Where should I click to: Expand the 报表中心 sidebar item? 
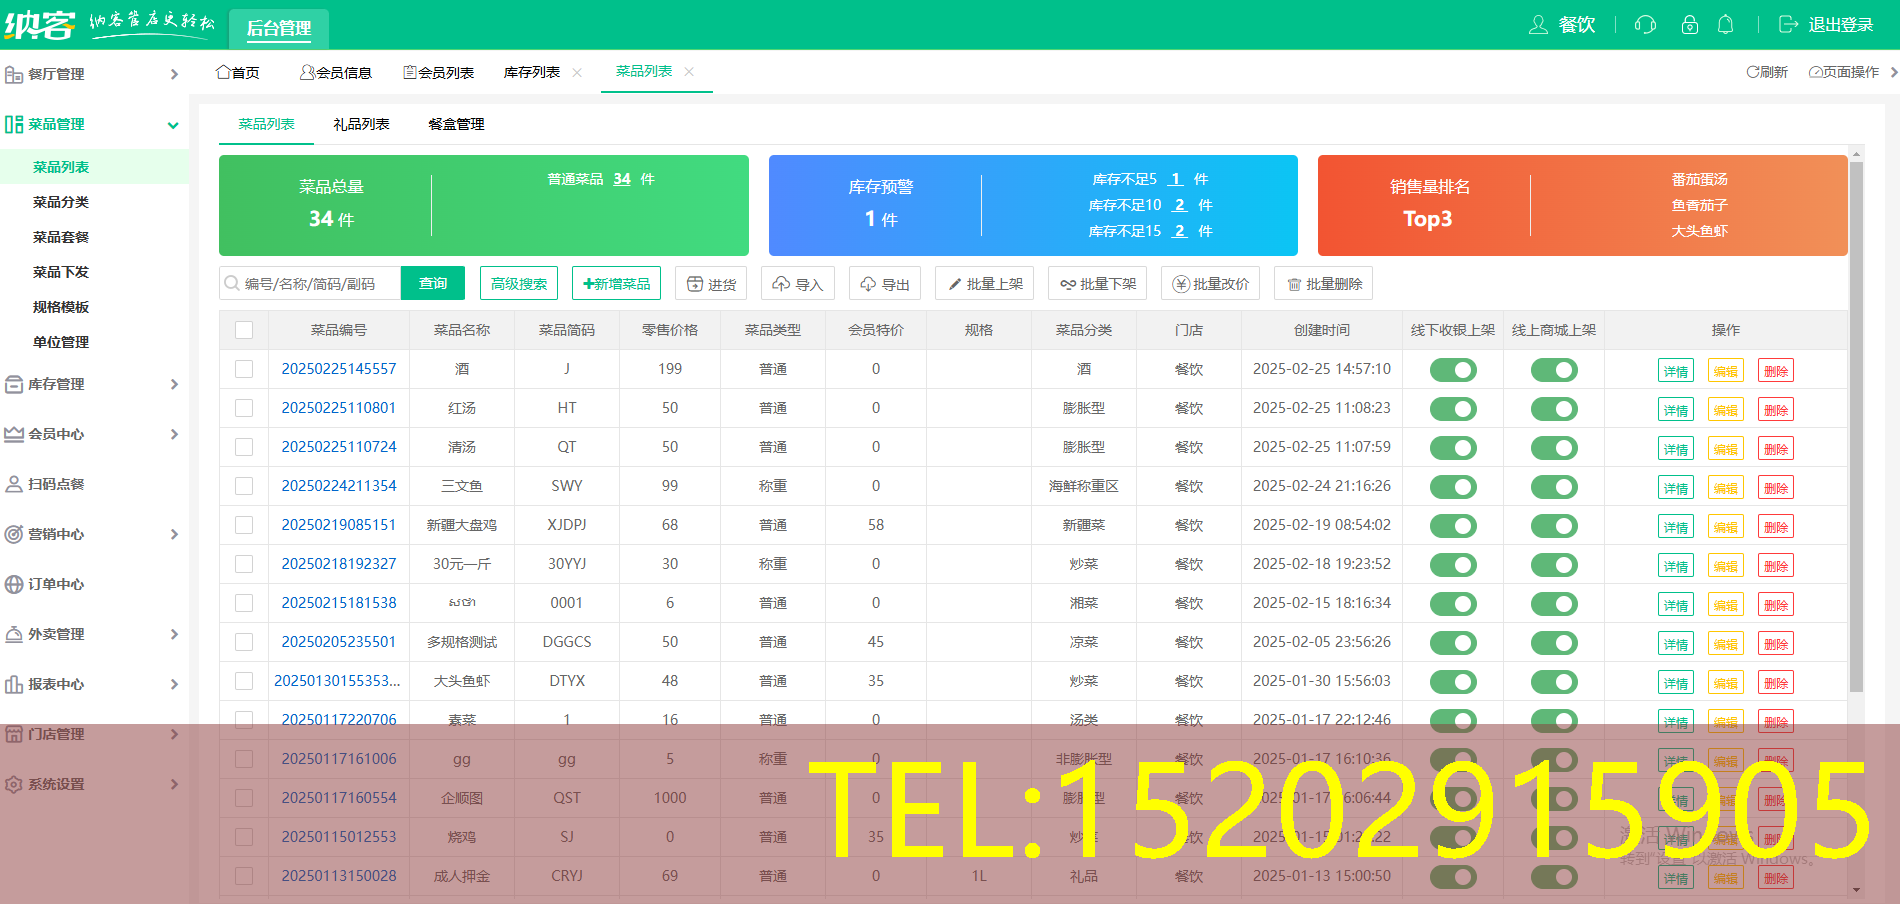tap(95, 684)
